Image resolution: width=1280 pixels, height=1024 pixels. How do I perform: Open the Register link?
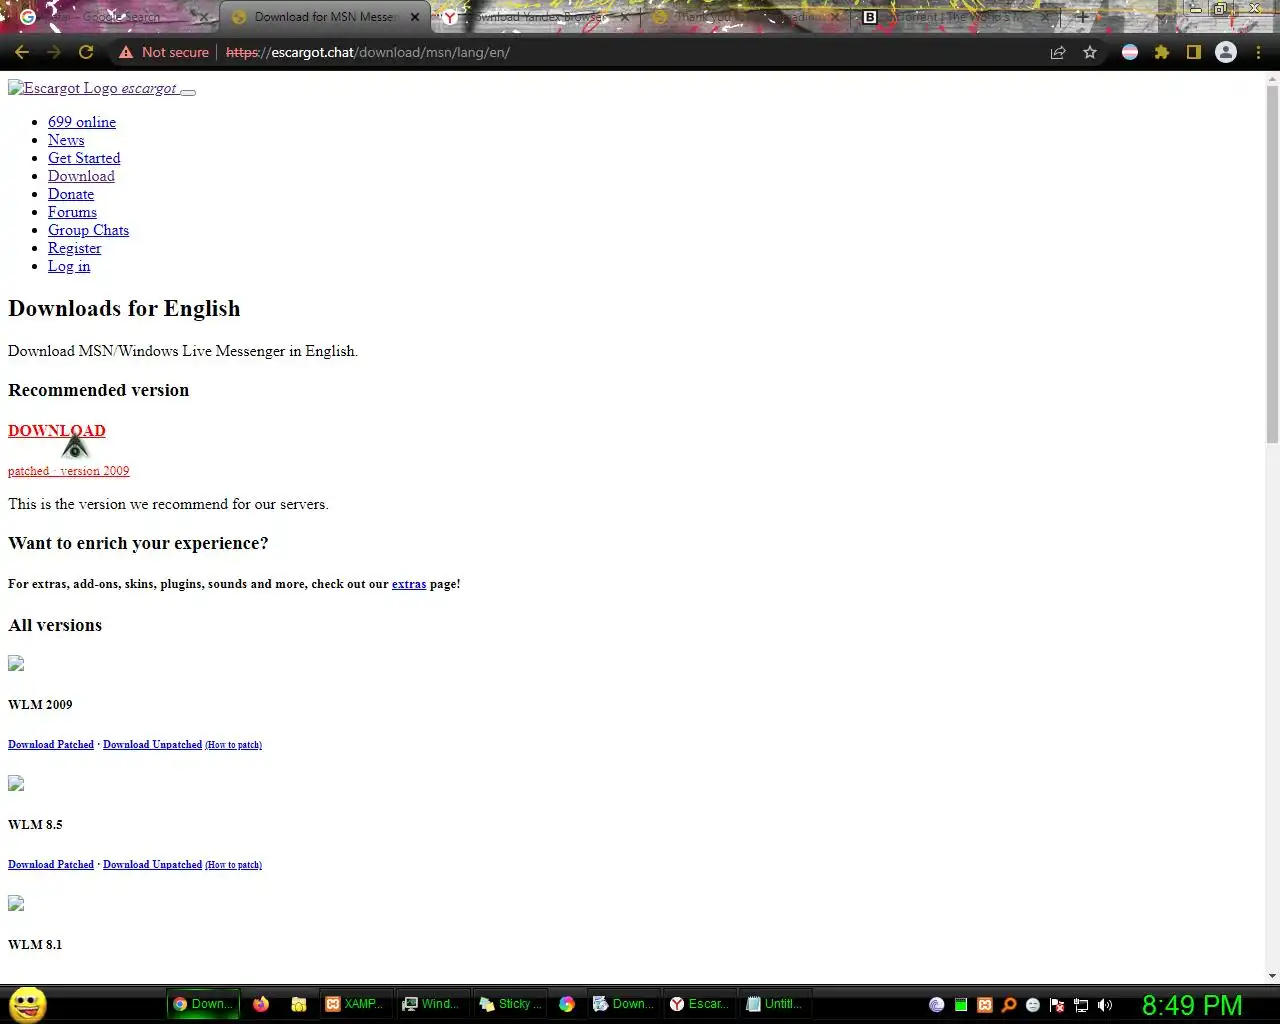click(74, 248)
